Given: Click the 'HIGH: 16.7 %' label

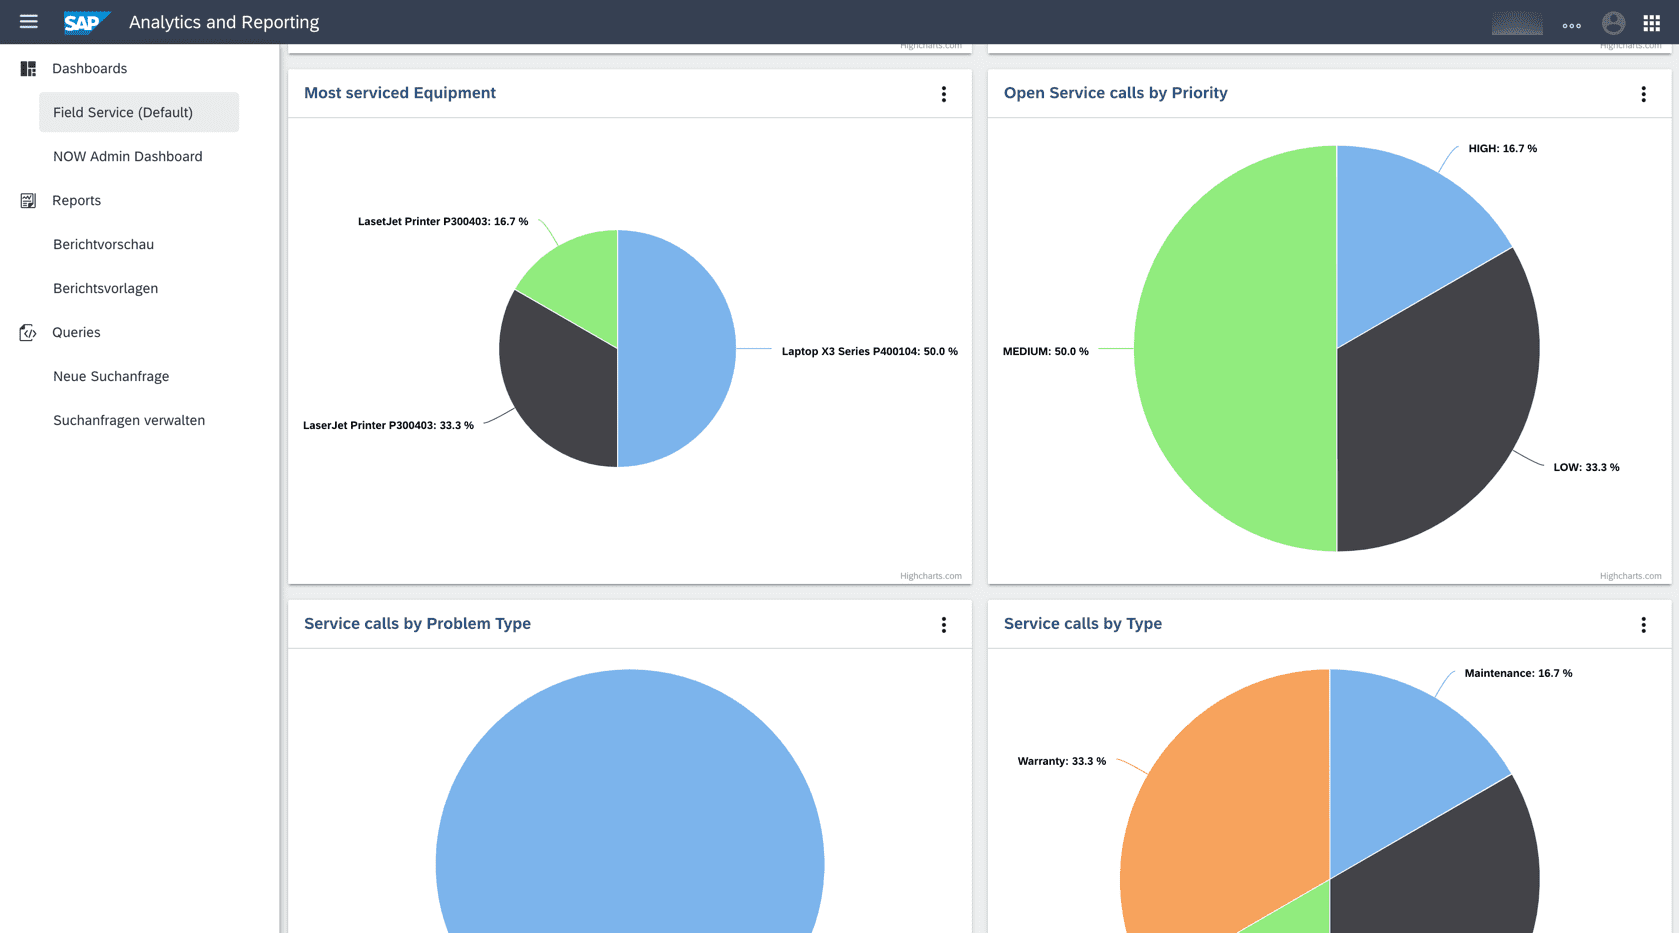Looking at the screenshot, I should [1502, 148].
